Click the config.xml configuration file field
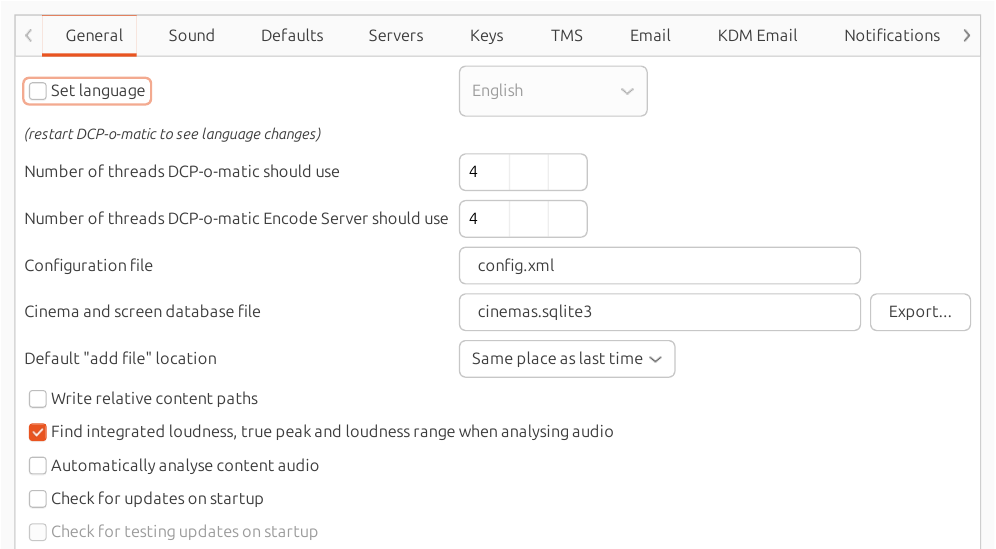This screenshot has width=996, height=549. point(659,266)
